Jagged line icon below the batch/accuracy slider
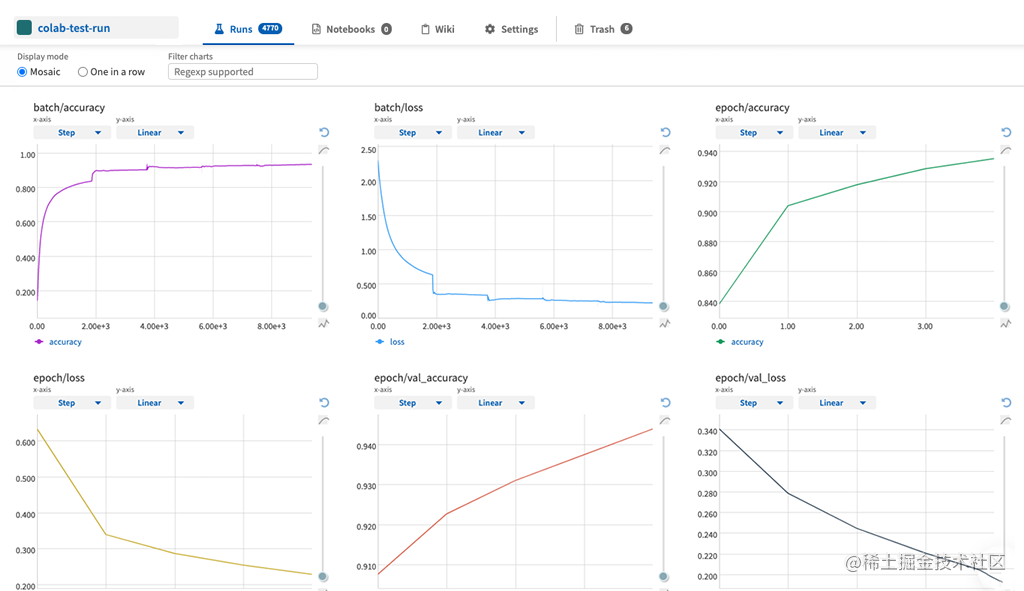 pos(323,323)
